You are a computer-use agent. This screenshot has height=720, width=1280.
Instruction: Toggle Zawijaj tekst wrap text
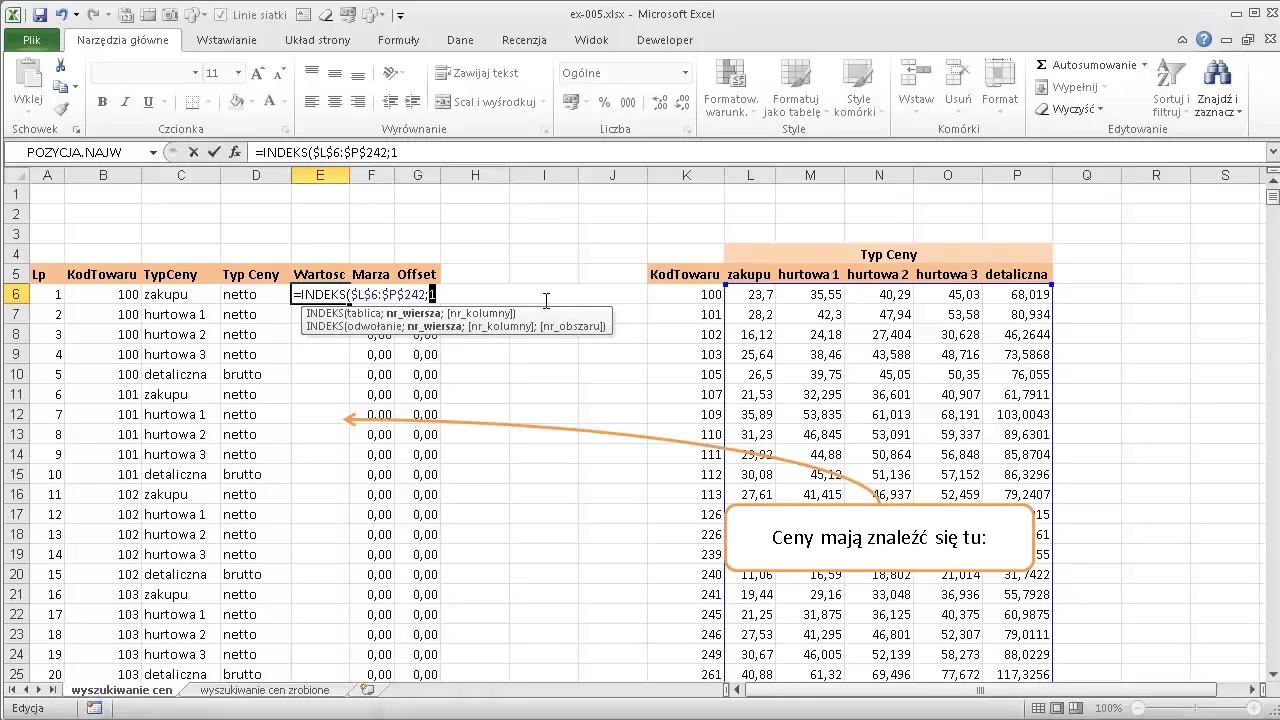pyautogui.click(x=477, y=73)
